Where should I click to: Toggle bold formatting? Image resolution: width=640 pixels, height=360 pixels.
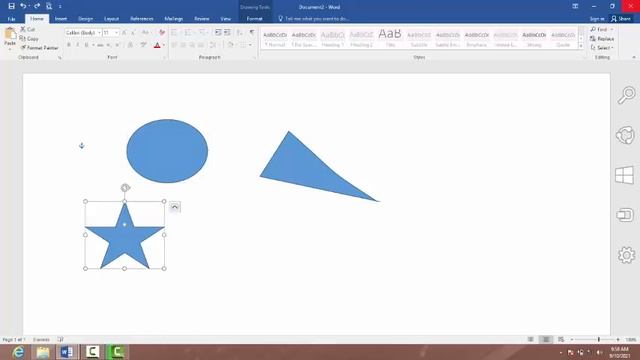click(69, 45)
